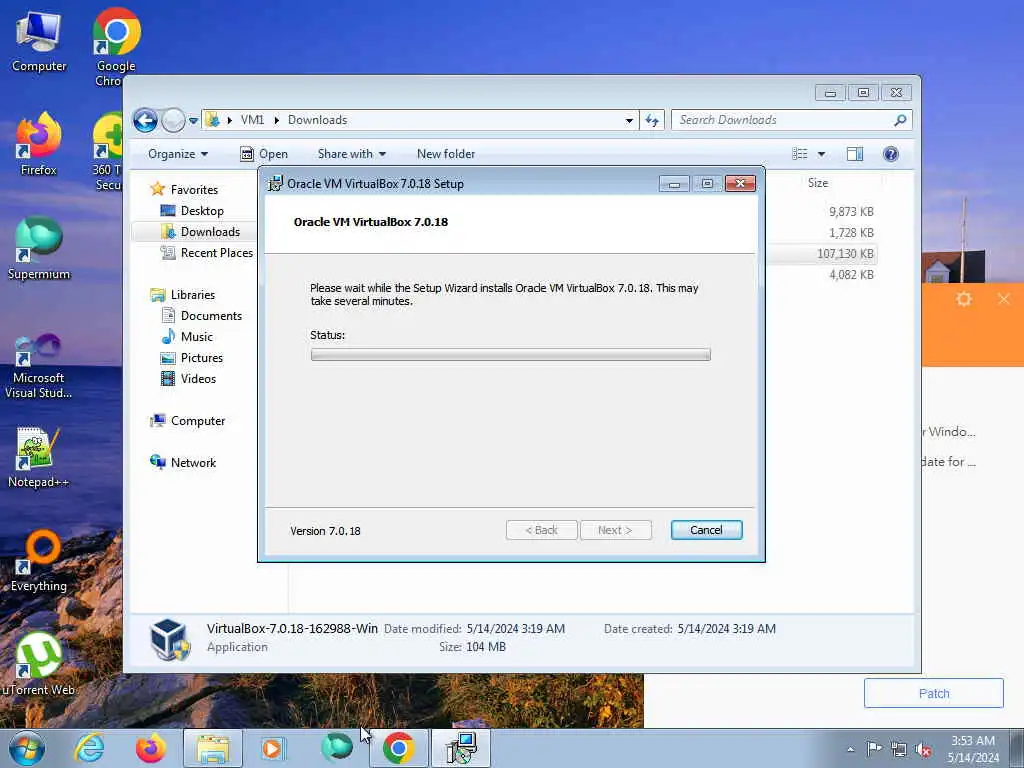Click the VirtualBox file icon in details pane

pos(170,639)
